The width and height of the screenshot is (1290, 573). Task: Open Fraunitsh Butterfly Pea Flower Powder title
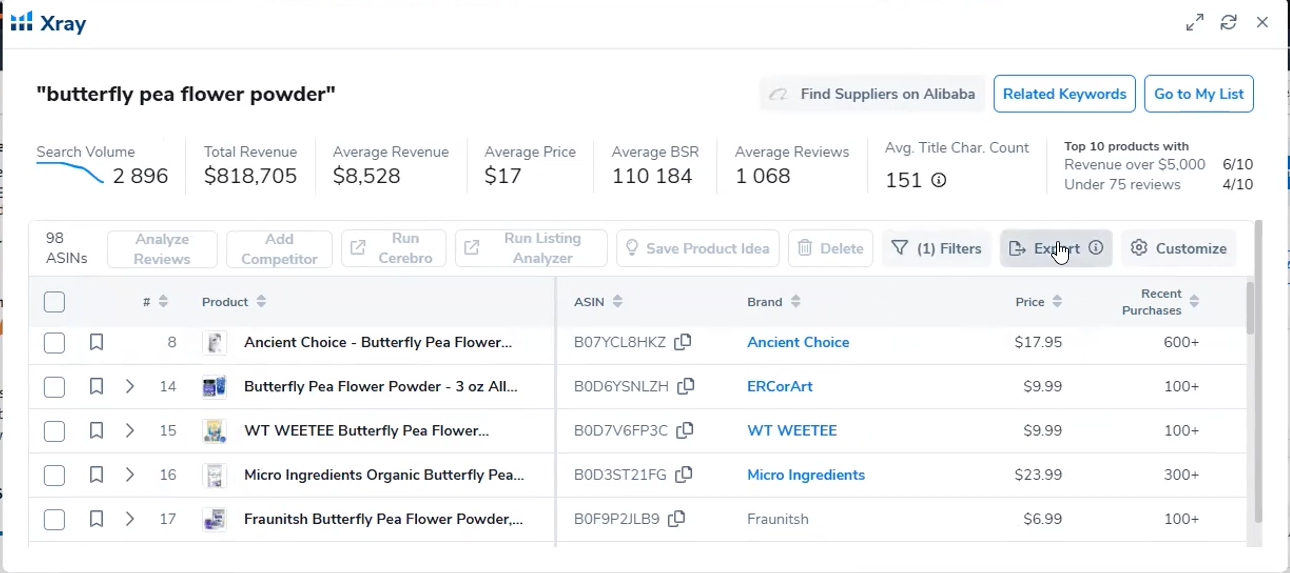coord(383,519)
